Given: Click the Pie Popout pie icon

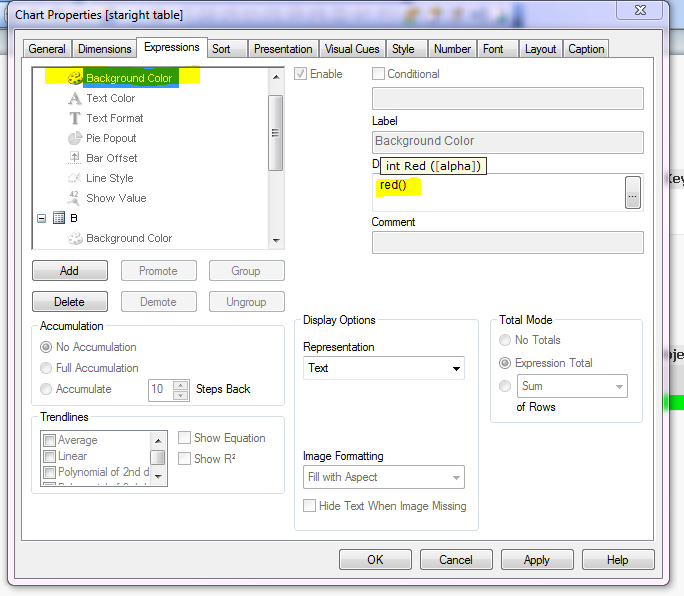Looking at the screenshot, I should click(75, 138).
